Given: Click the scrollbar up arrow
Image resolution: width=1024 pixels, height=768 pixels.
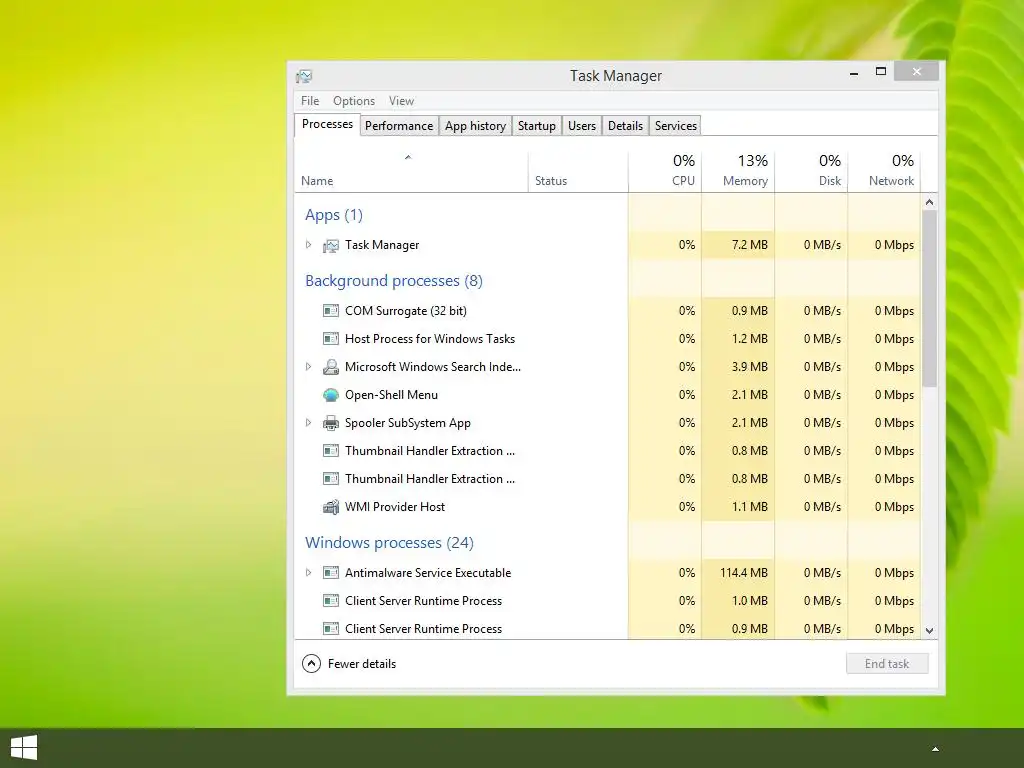Looking at the screenshot, I should (x=929, y=202).
